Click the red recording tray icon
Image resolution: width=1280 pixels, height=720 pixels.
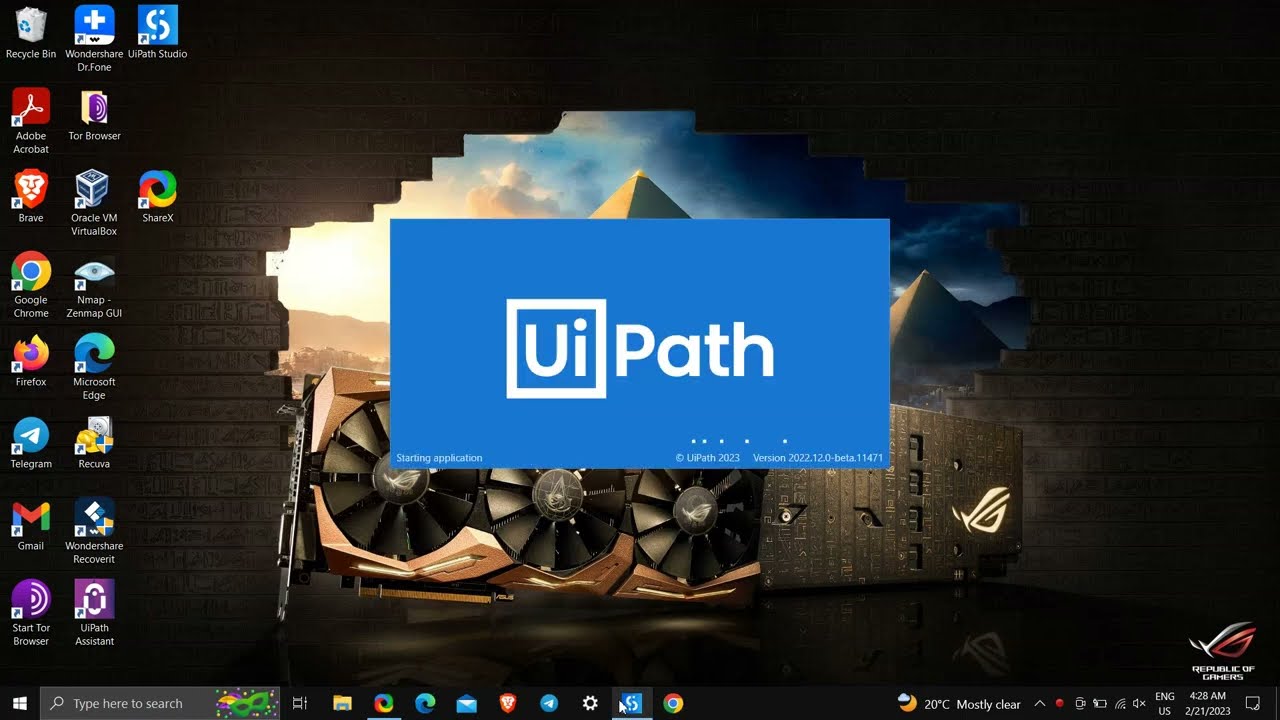1060,704
